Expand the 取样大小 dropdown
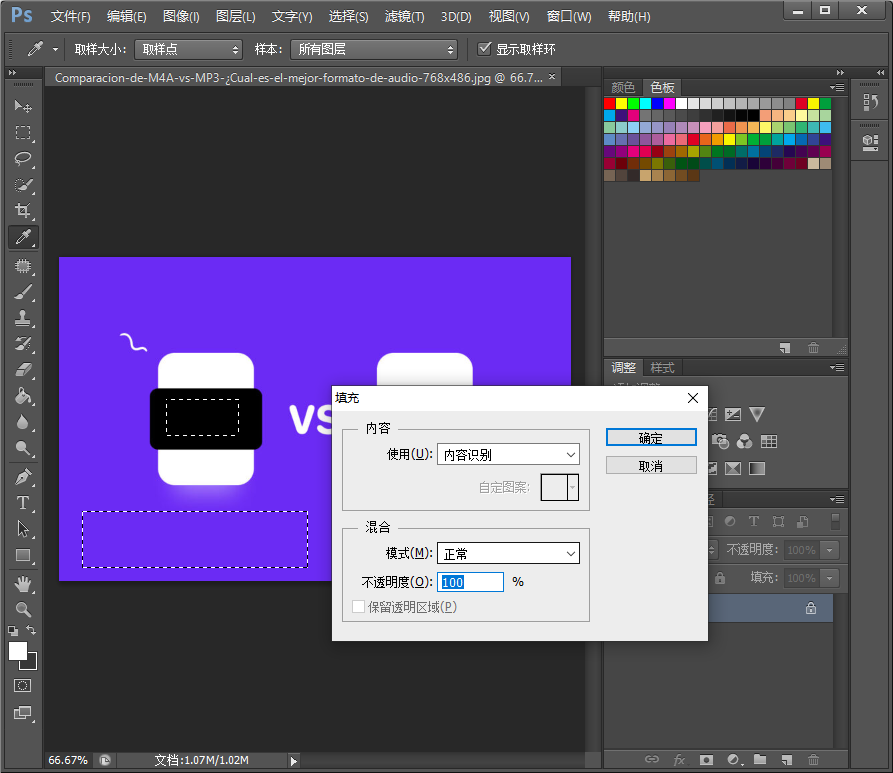Image resolution: width=893 pixels, height=773 pixels. [x=188, y=49]
